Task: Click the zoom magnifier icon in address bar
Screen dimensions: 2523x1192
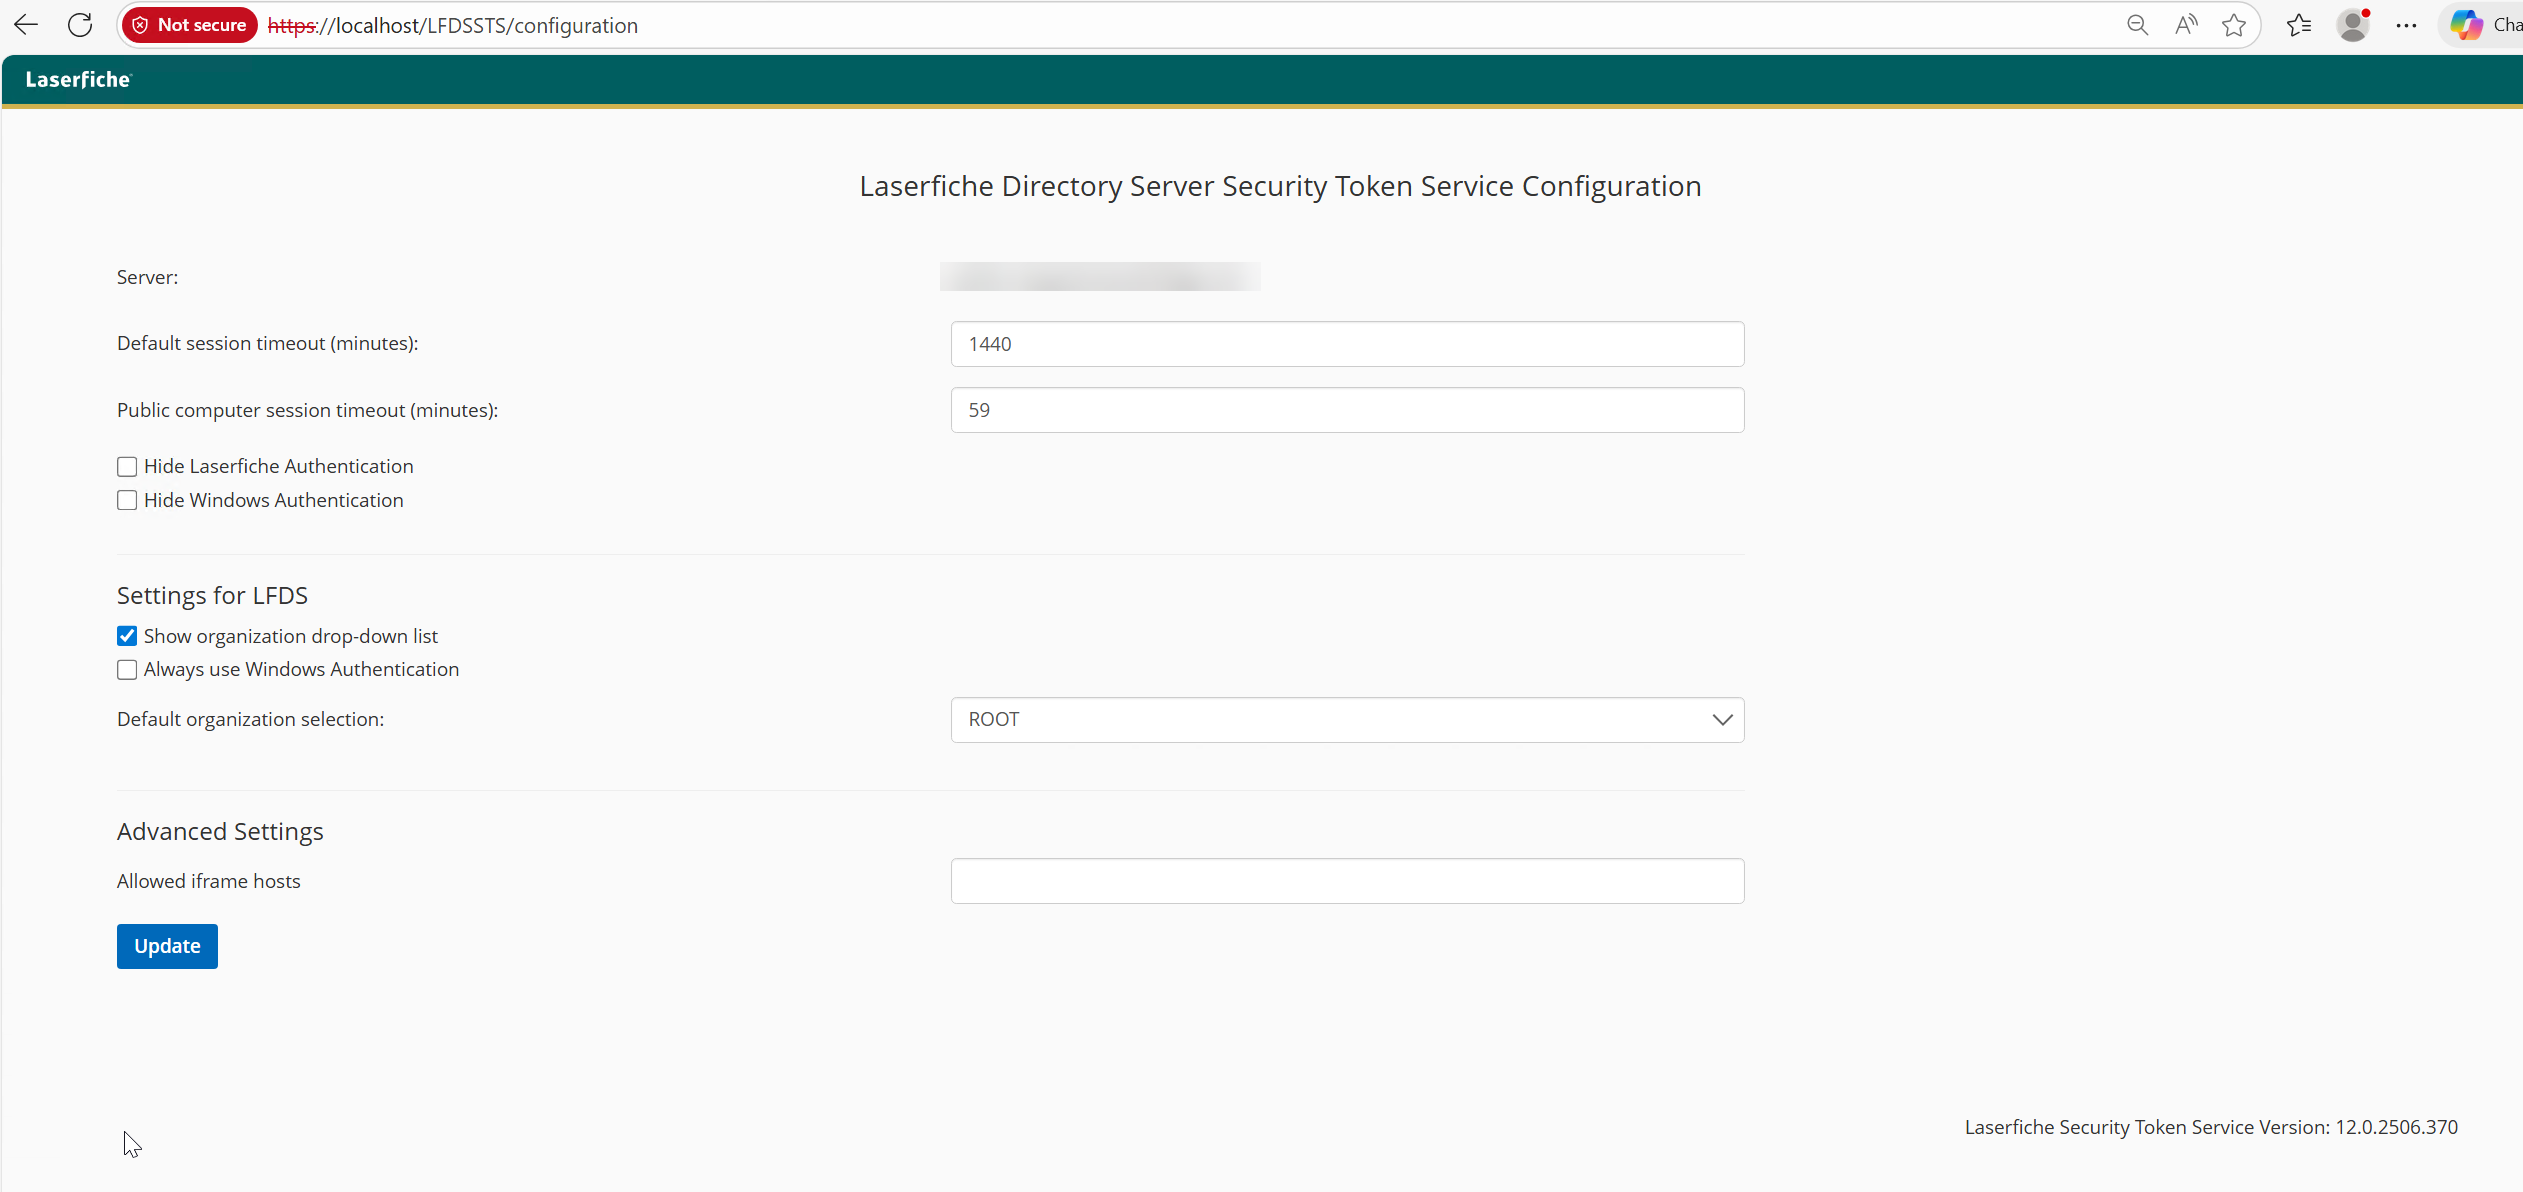Action: coord(2137,25)
